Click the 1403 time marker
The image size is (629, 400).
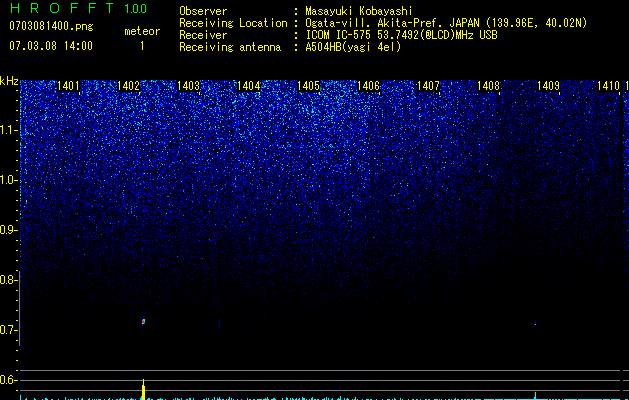coord(188,86)
